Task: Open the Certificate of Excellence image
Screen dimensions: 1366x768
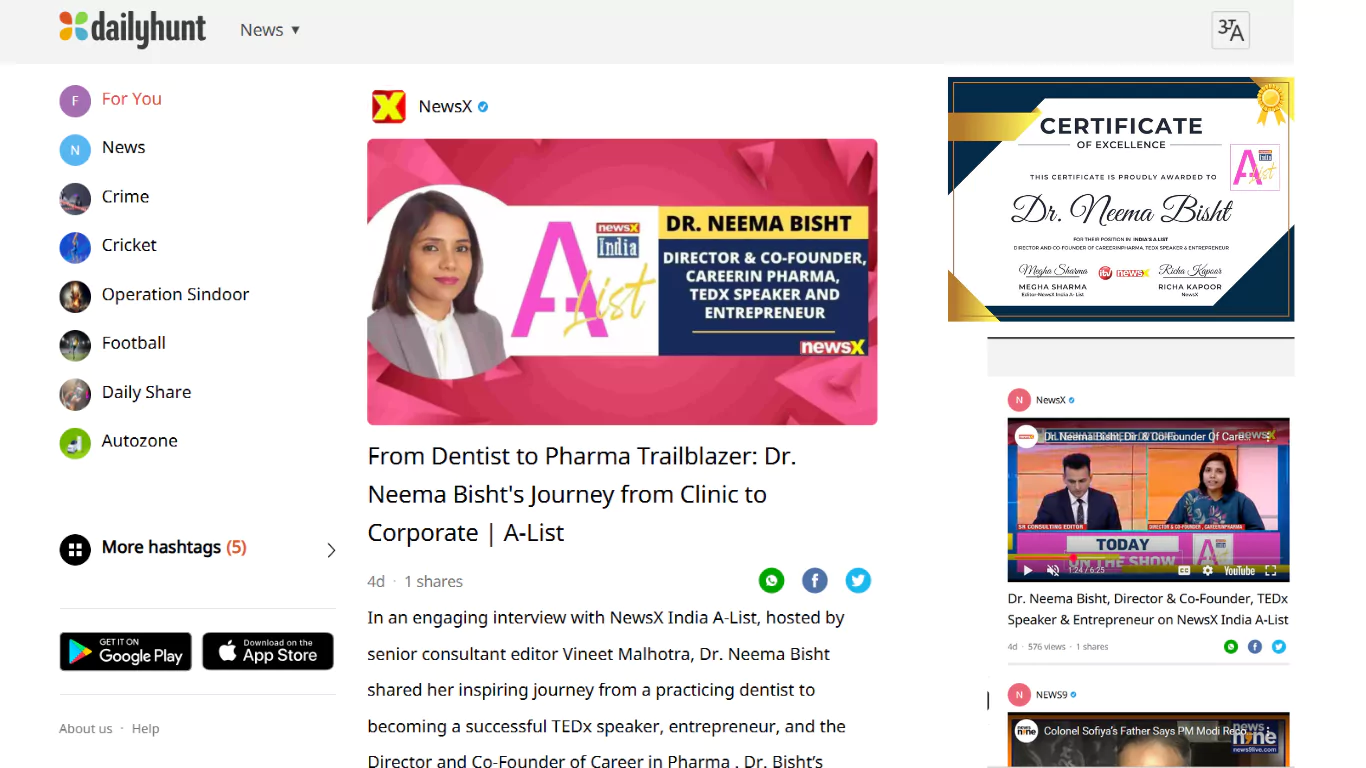Action: pos(1121,199)
